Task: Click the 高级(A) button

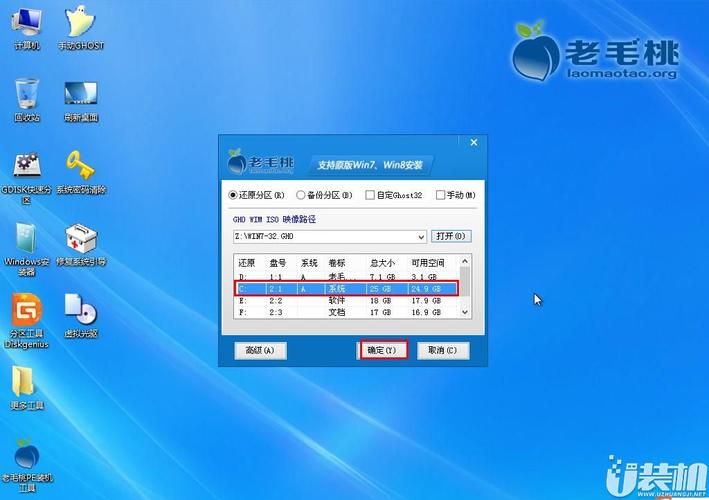Action: click(260, 350)
